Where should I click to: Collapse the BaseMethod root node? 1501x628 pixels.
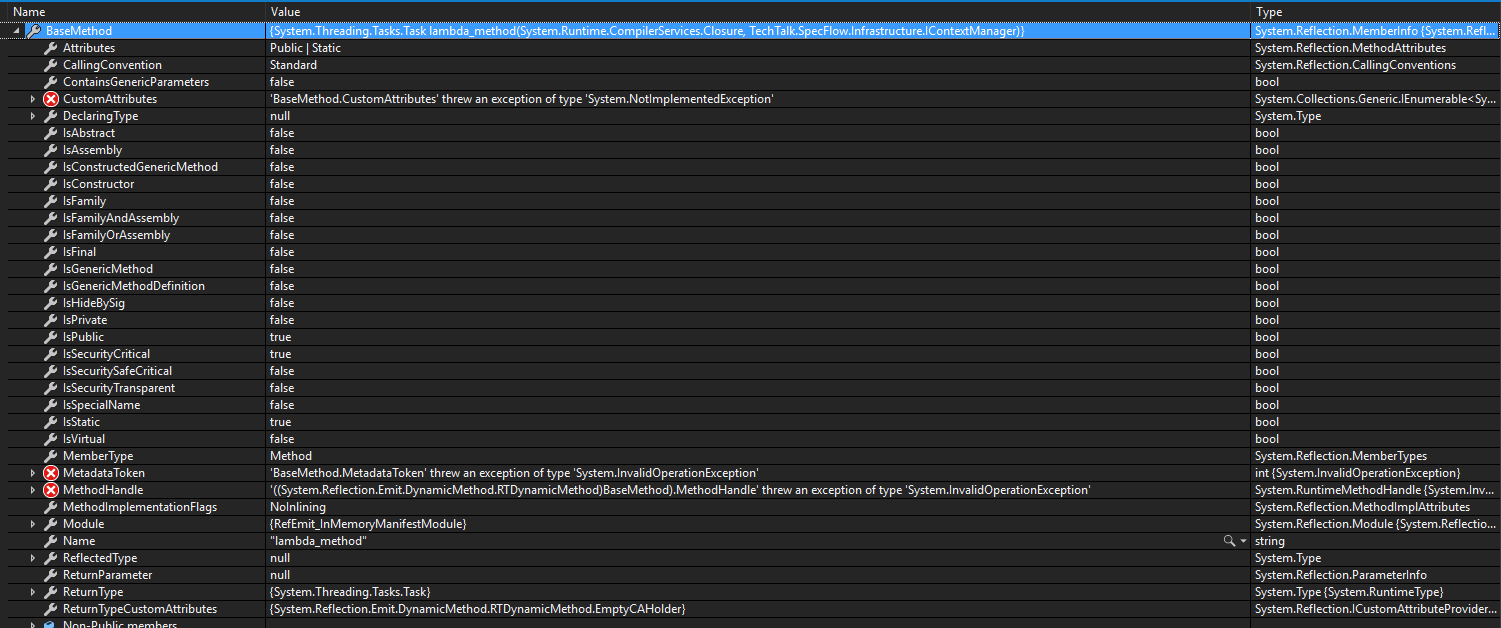pos(16,31)
